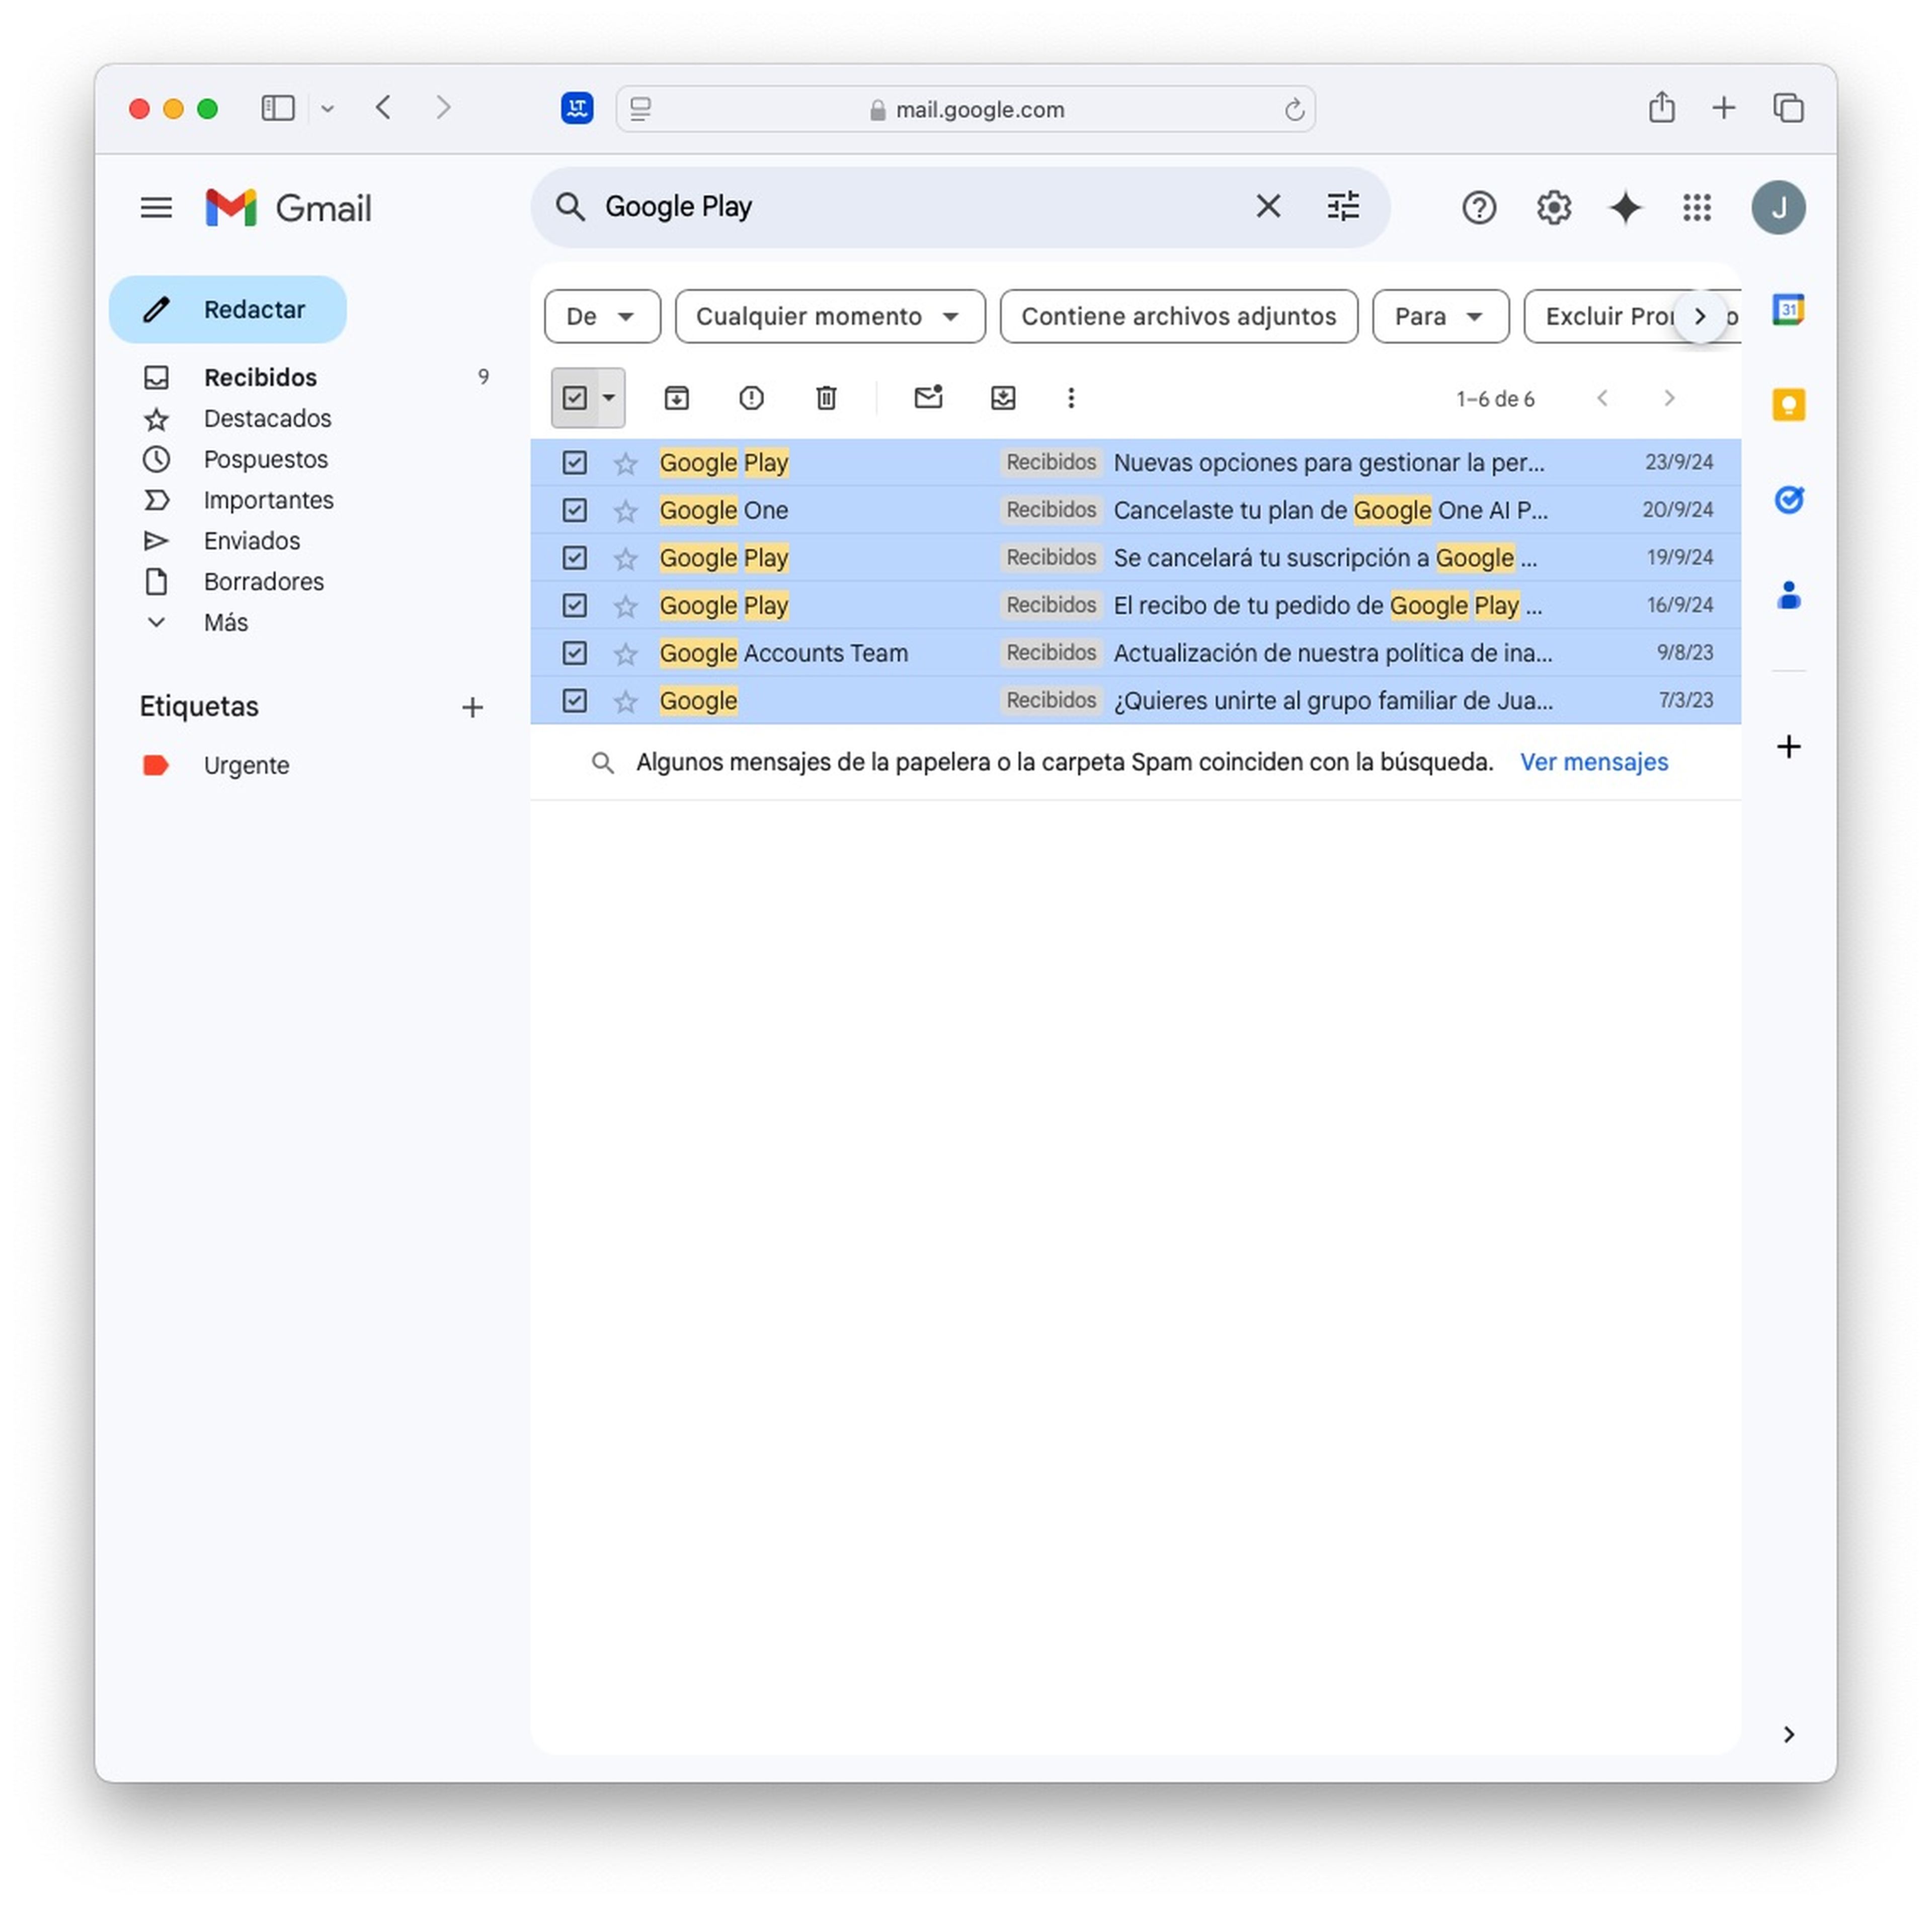Toggle Contiene archivos adjuntos filter
The height and width of the screenshot is (1908, 1932).
1178,317
